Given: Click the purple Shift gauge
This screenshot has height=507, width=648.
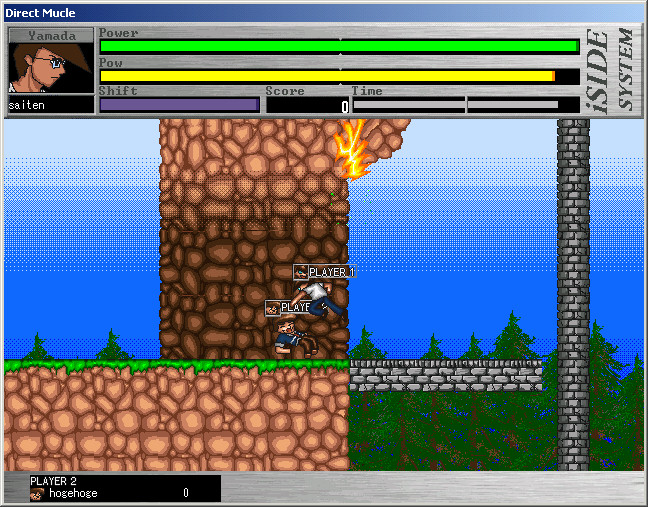Looking at the screenshot, I should tap(179, 104).
